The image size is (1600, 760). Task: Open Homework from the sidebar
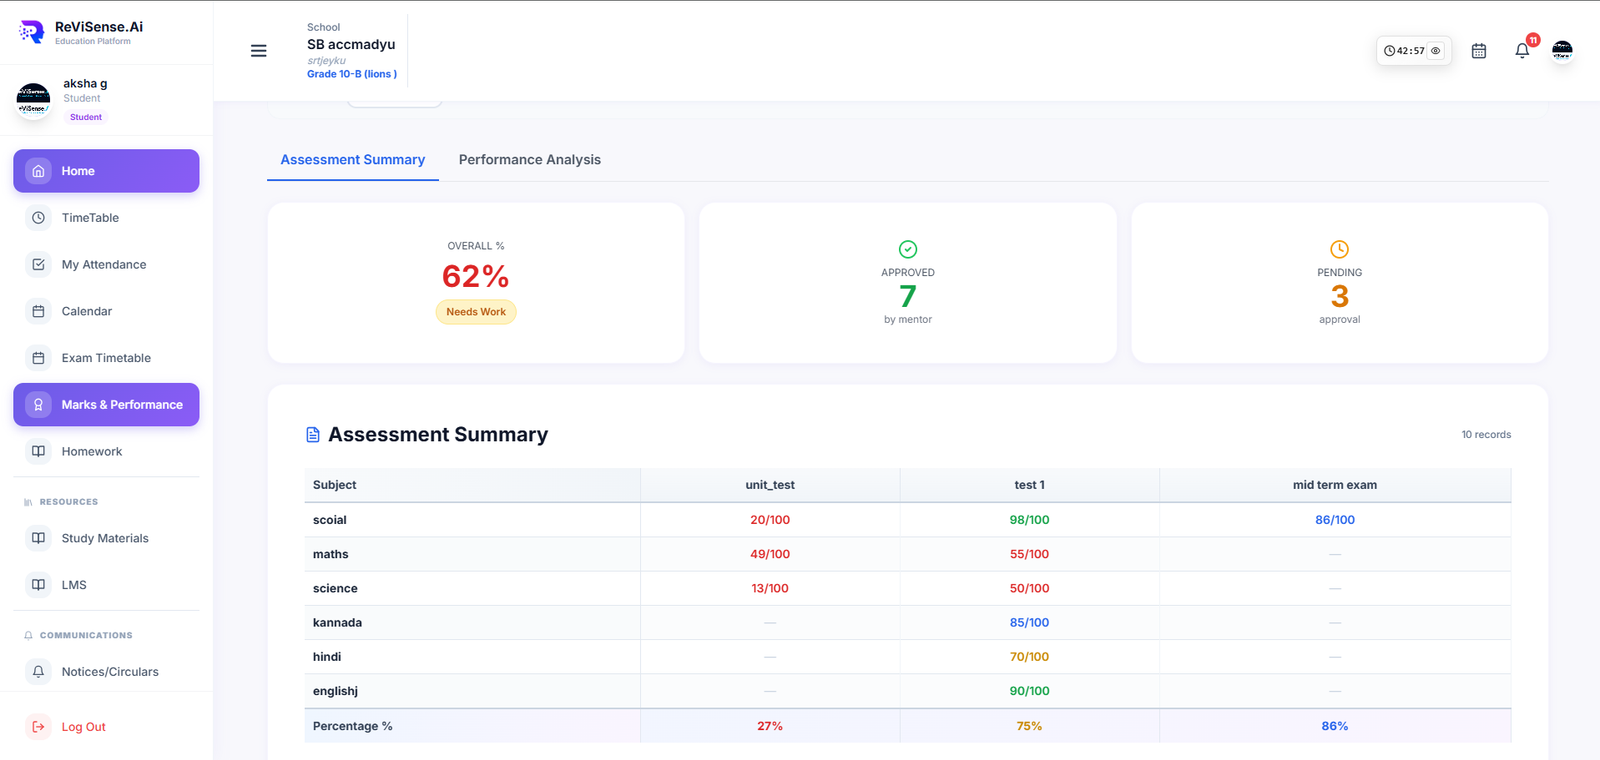(x=106, y=451)
